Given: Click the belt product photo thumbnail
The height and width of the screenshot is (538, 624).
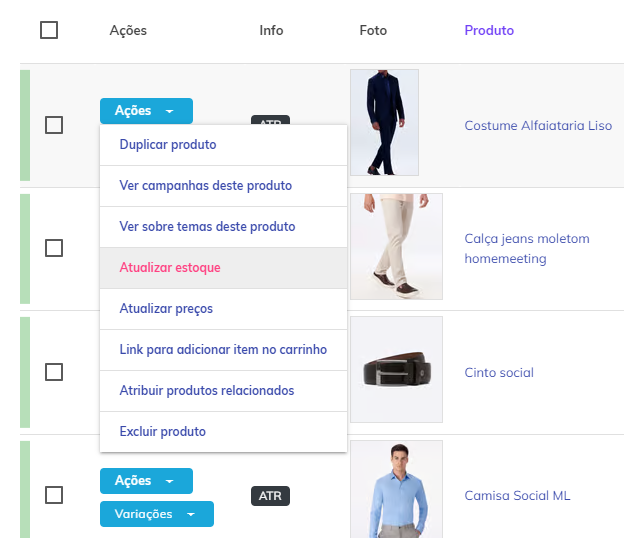Looking at the screenshot, I should (x=396, y=370).
